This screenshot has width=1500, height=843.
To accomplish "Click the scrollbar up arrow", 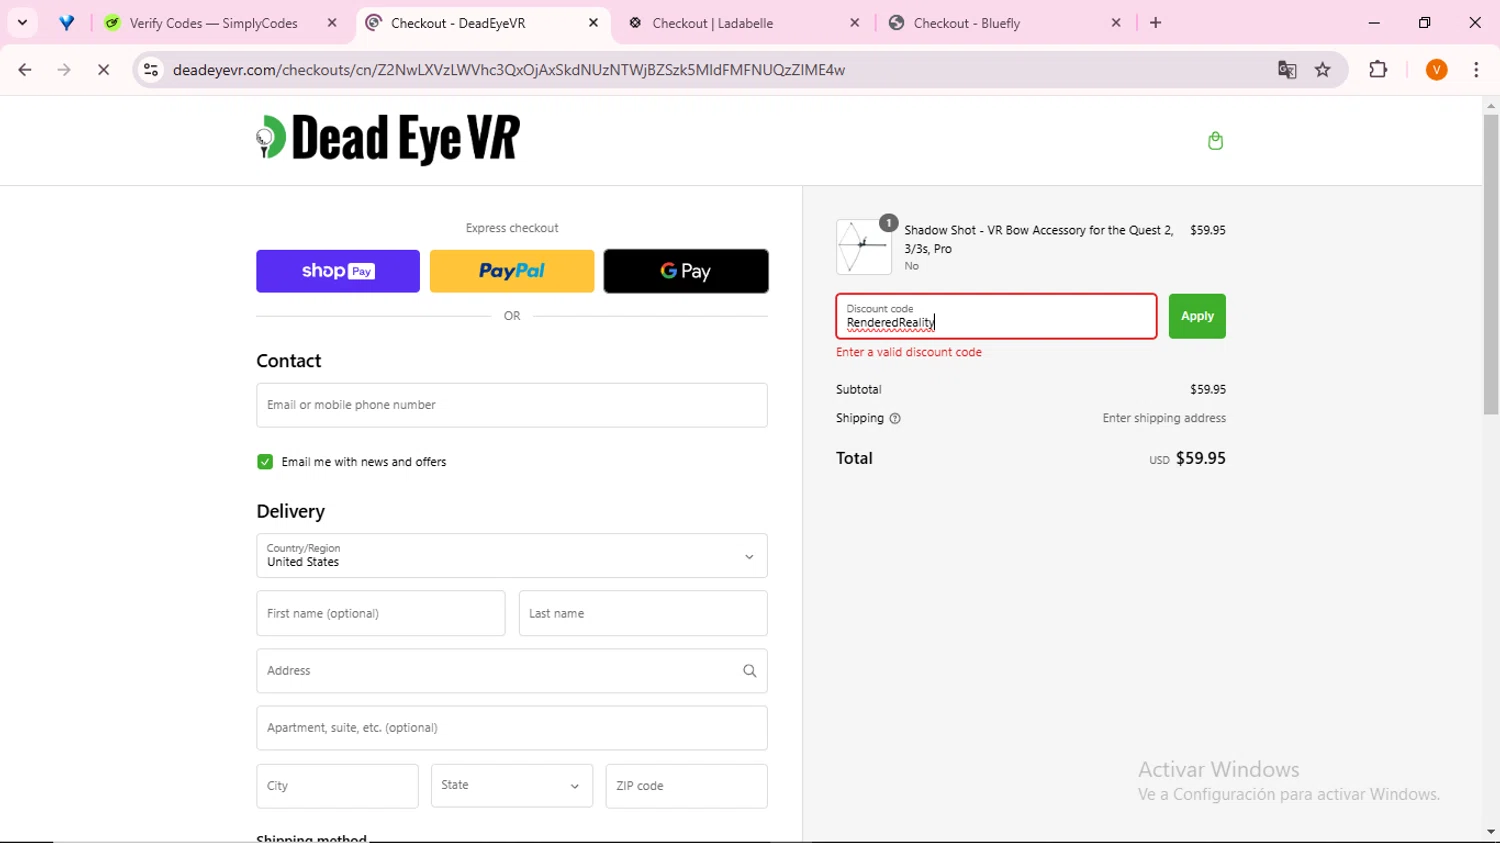I will point(1491,105).
